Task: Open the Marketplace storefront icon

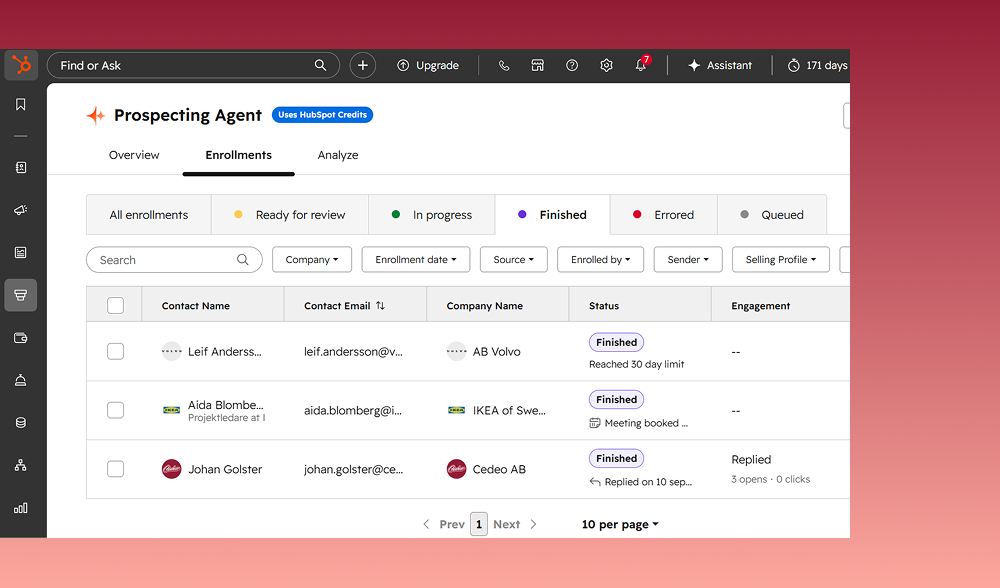Action: (x=538, y=65)
